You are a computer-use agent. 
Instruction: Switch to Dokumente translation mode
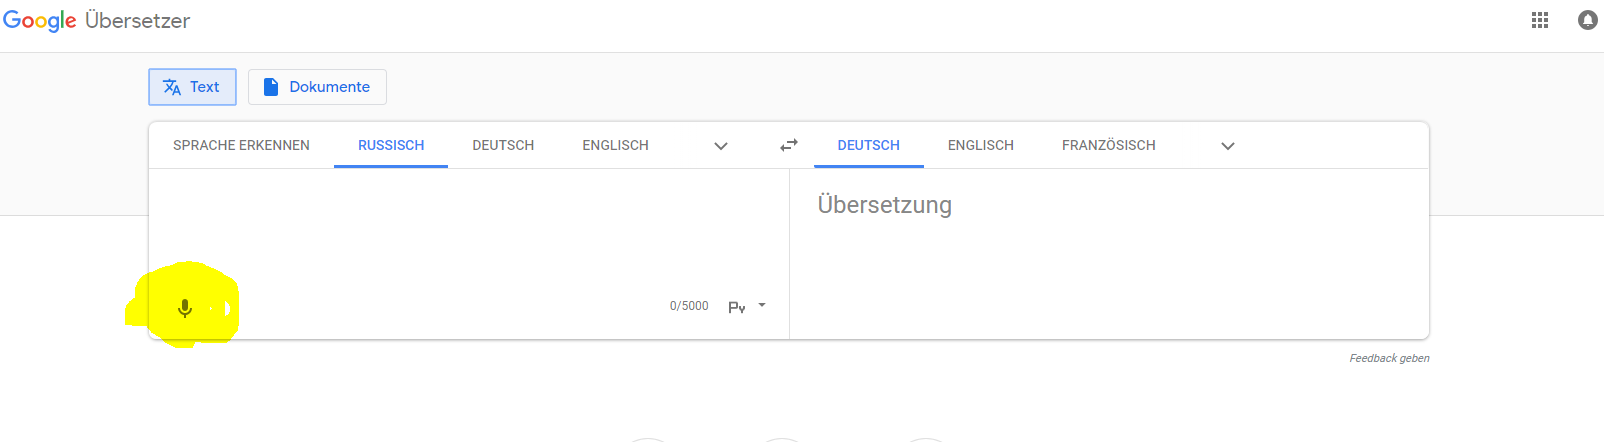[317, 87]
